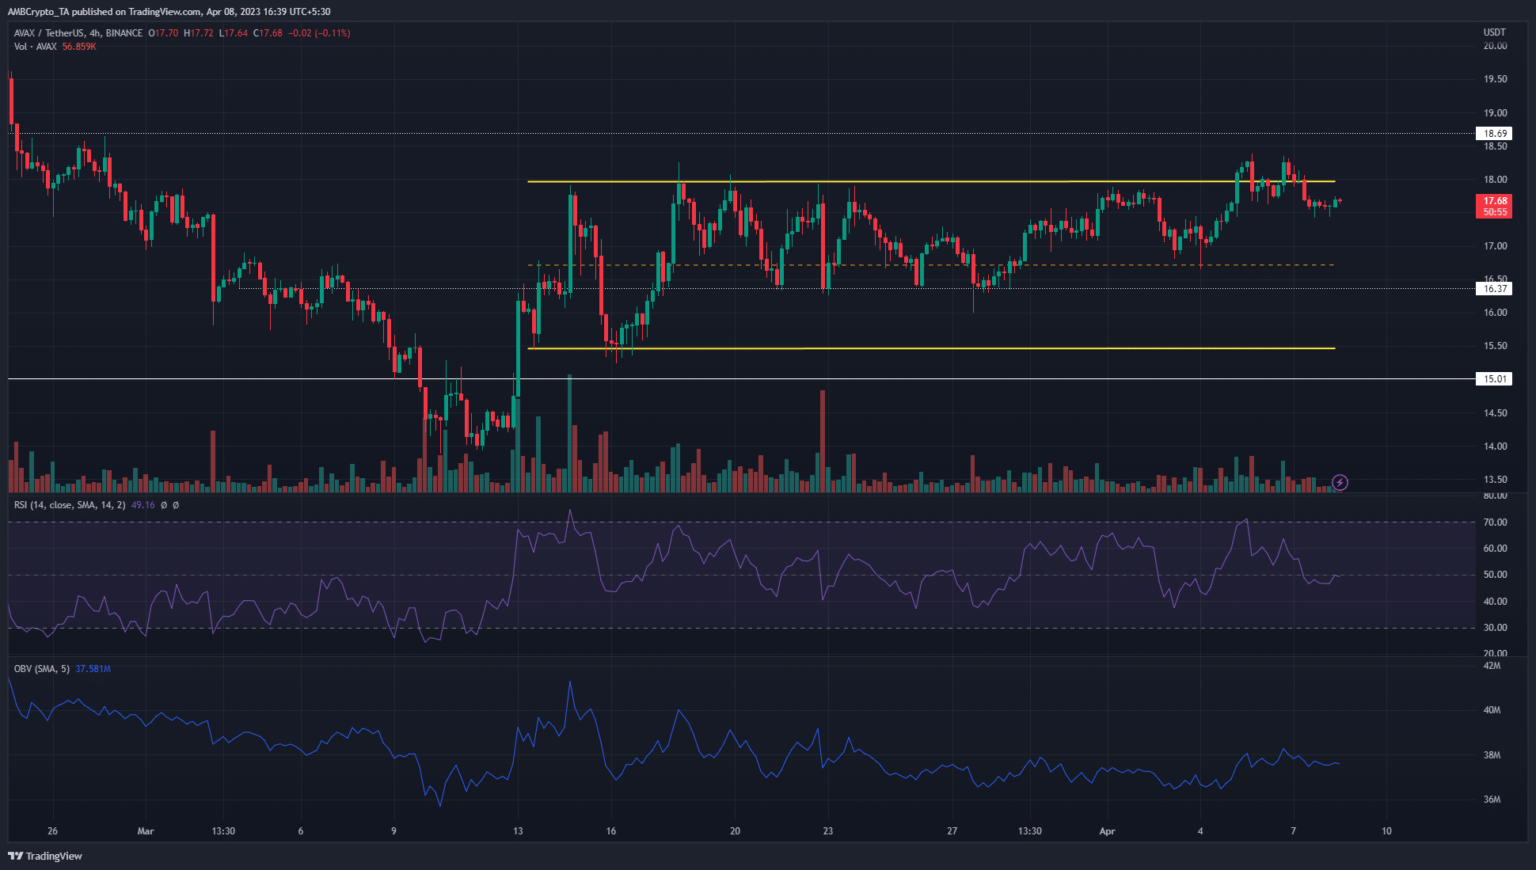Click the 'Mar' label on time axis

point(145,831)
